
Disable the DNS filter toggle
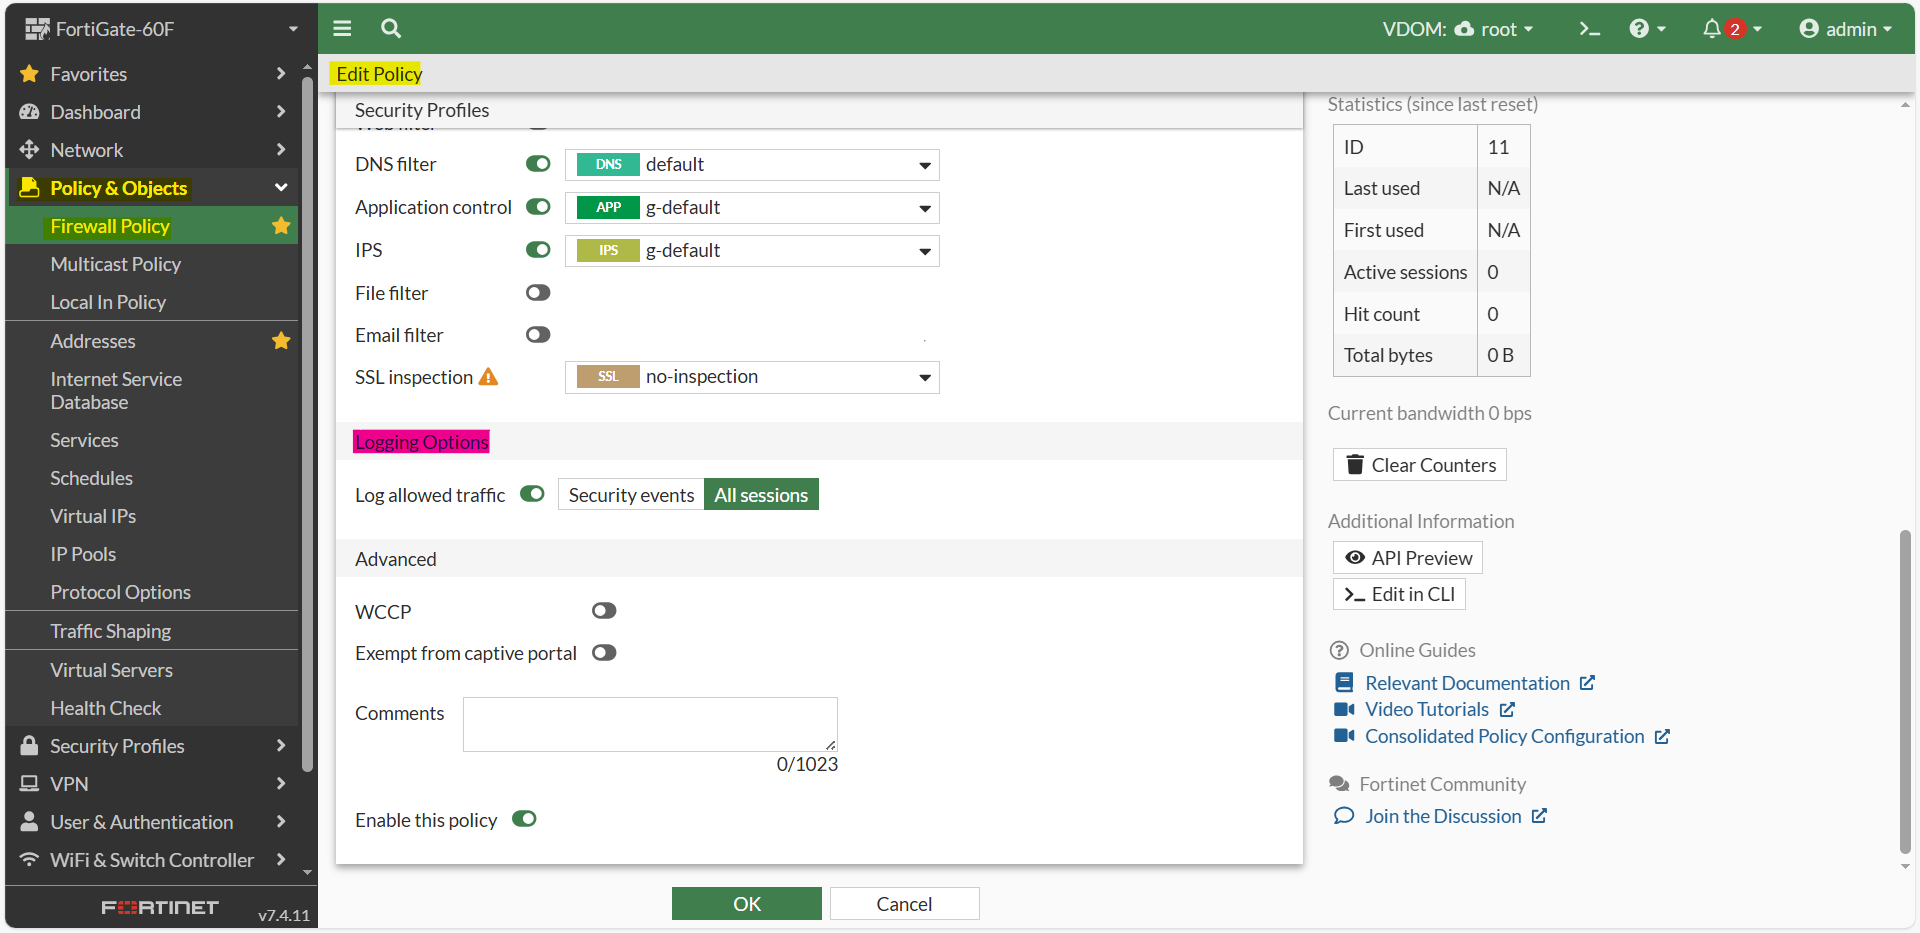(538, 164)
